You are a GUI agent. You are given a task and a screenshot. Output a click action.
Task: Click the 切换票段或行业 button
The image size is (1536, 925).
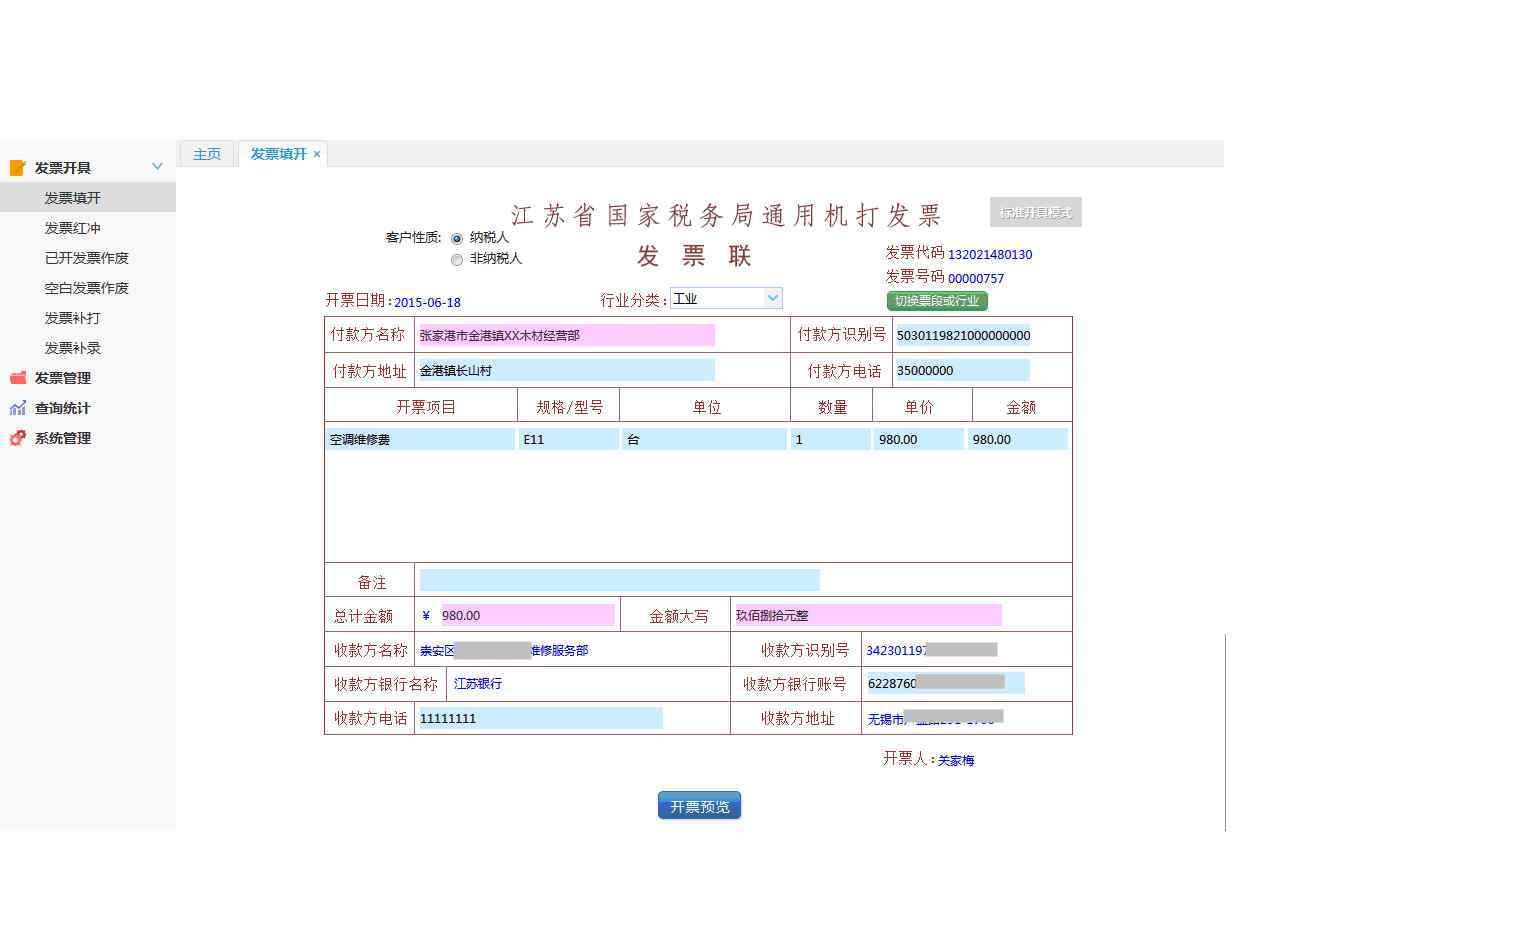click(x=936, y=301)
